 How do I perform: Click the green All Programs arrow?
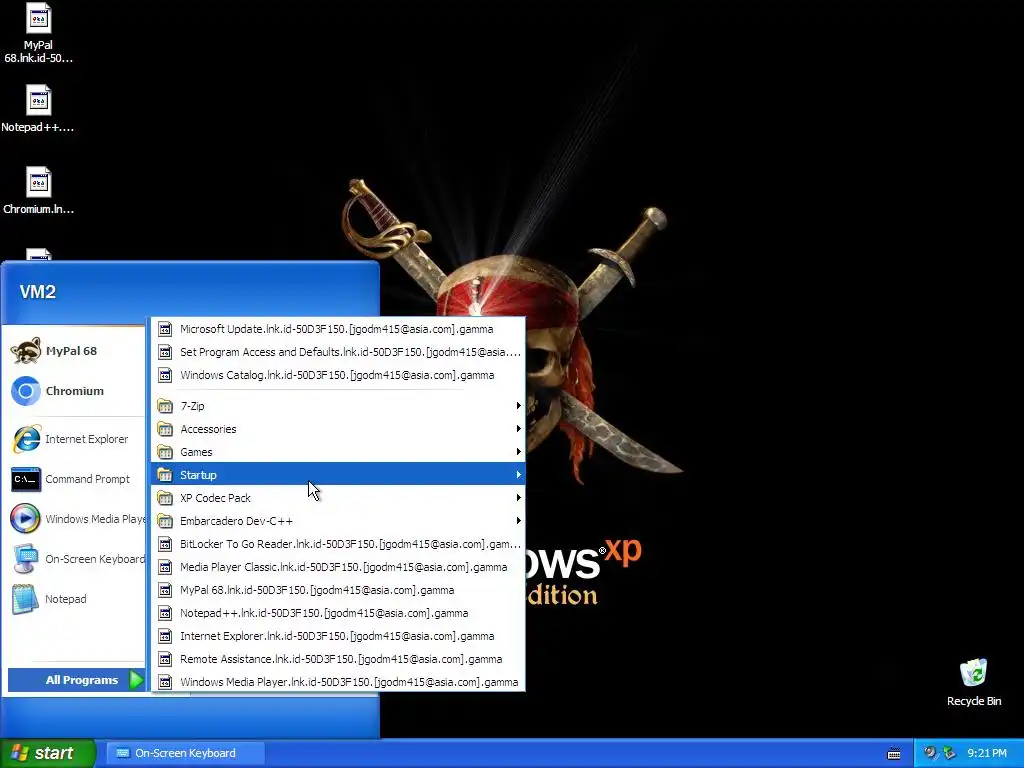pos(136,680)
